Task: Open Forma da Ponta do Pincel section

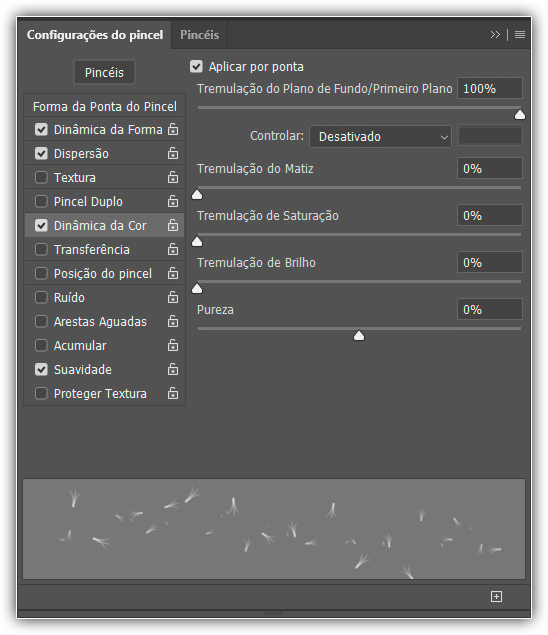Action: (x=104, y=106)
